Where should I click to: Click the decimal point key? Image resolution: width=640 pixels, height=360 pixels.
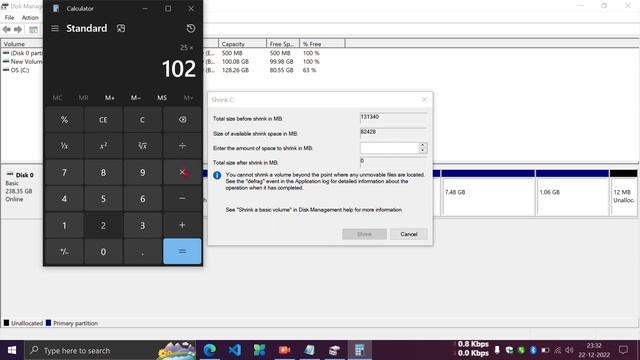pyautogui.click(x=142, y=251)
